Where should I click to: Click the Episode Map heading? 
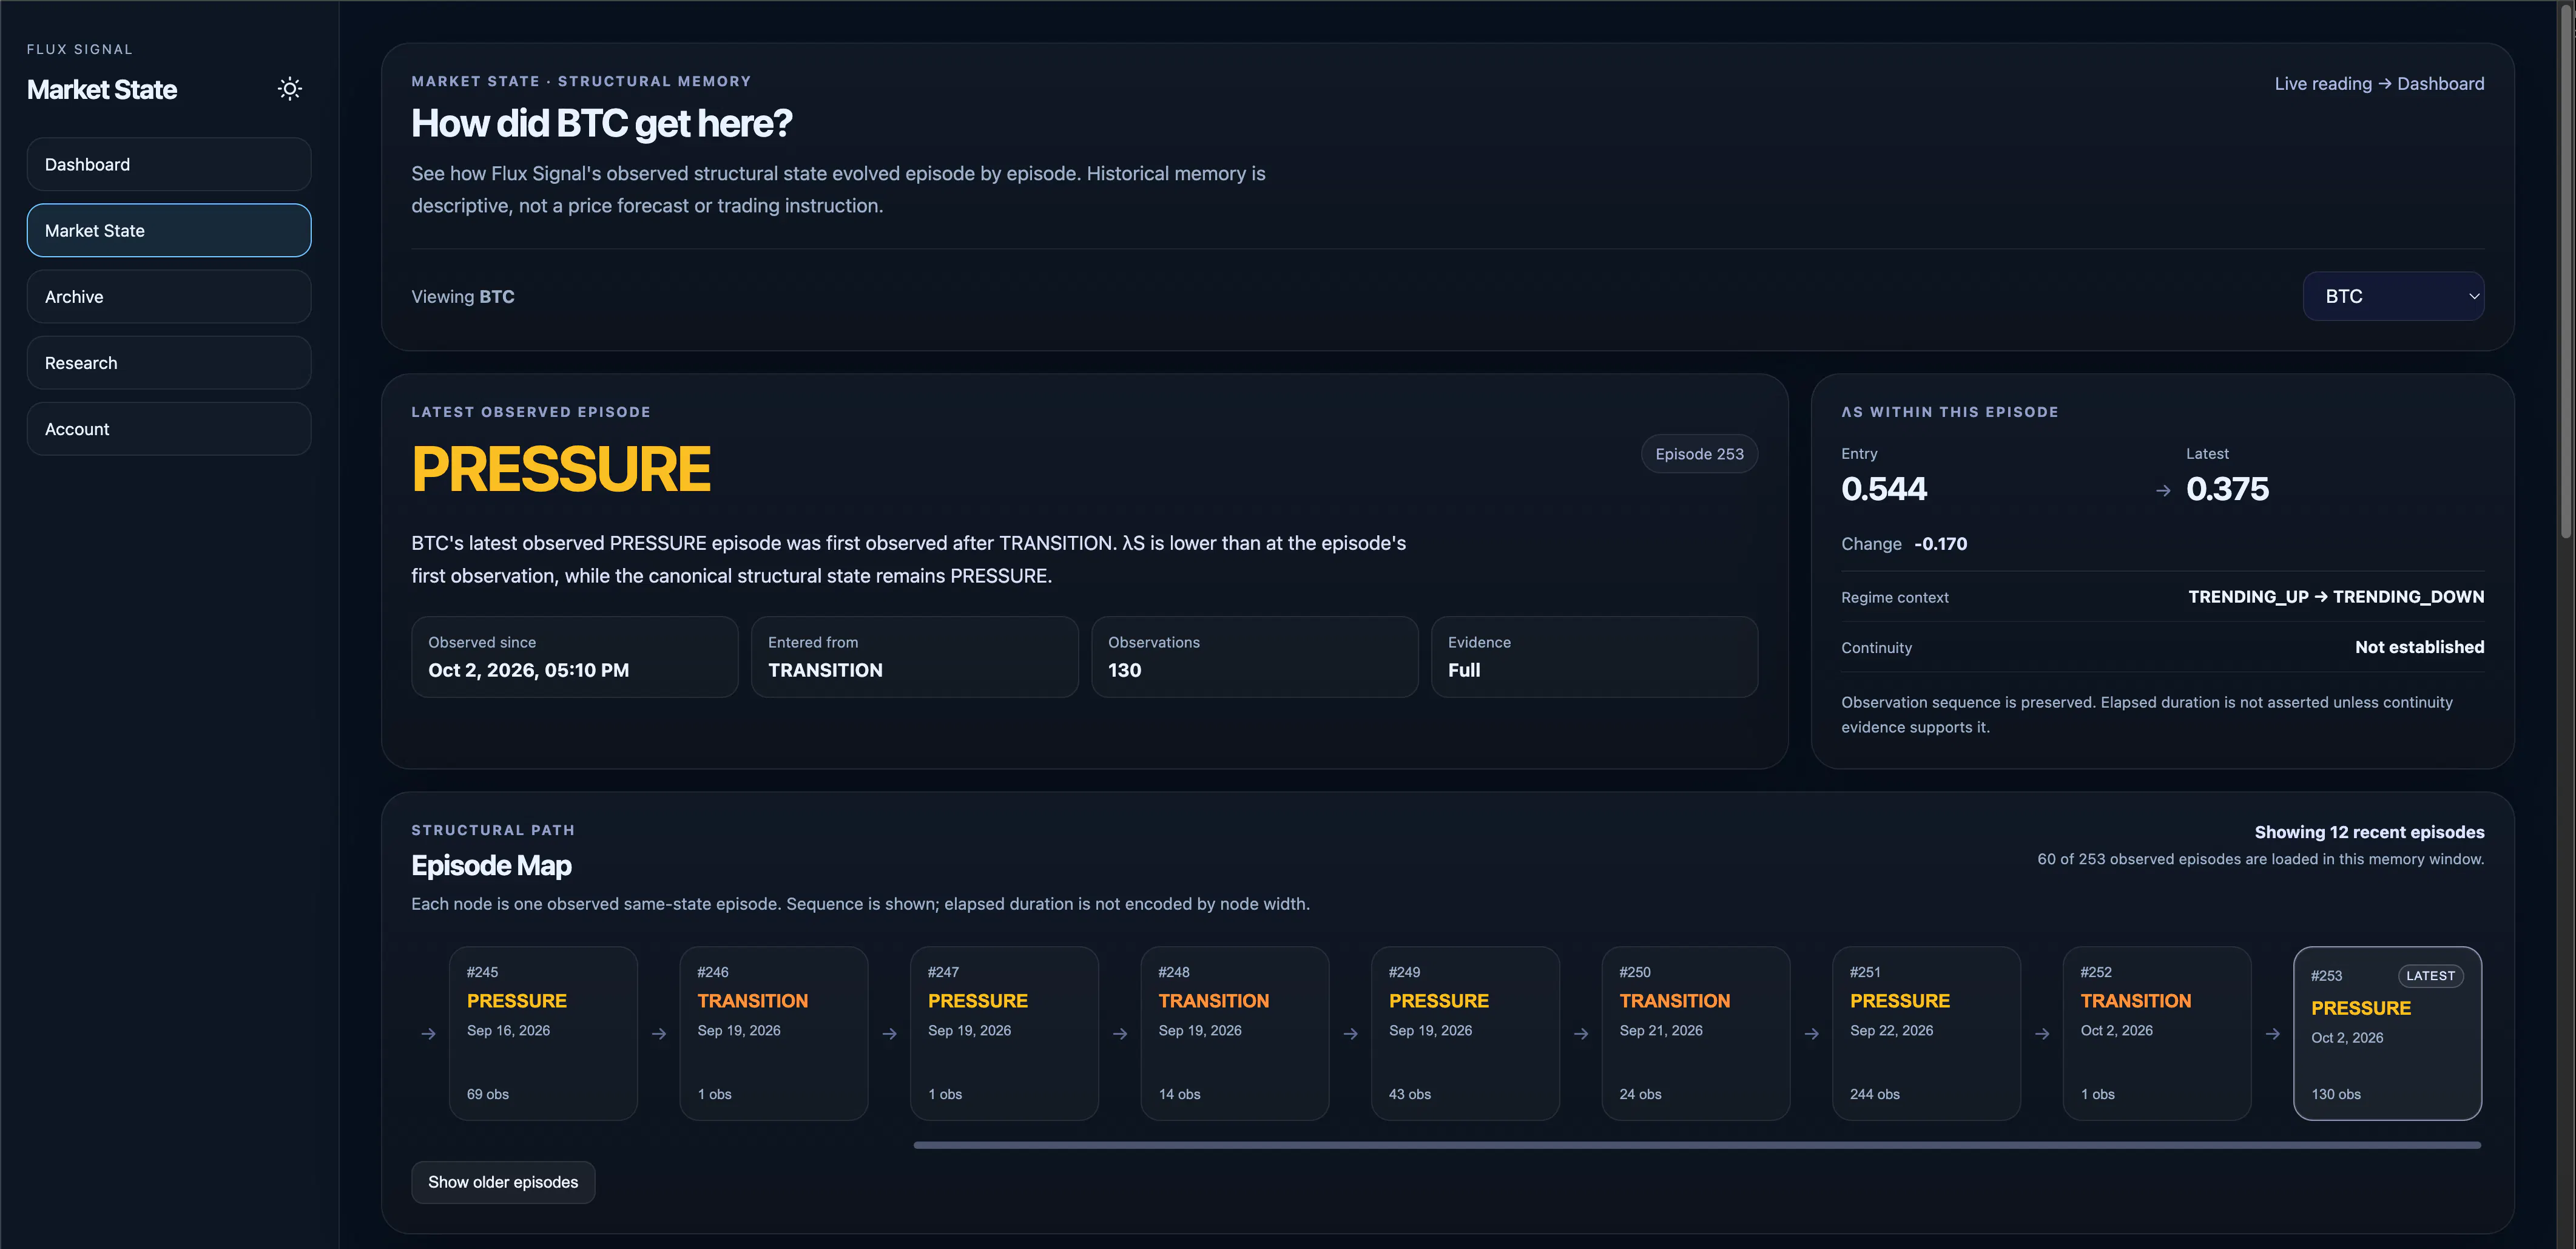click(x=491, y=866)
